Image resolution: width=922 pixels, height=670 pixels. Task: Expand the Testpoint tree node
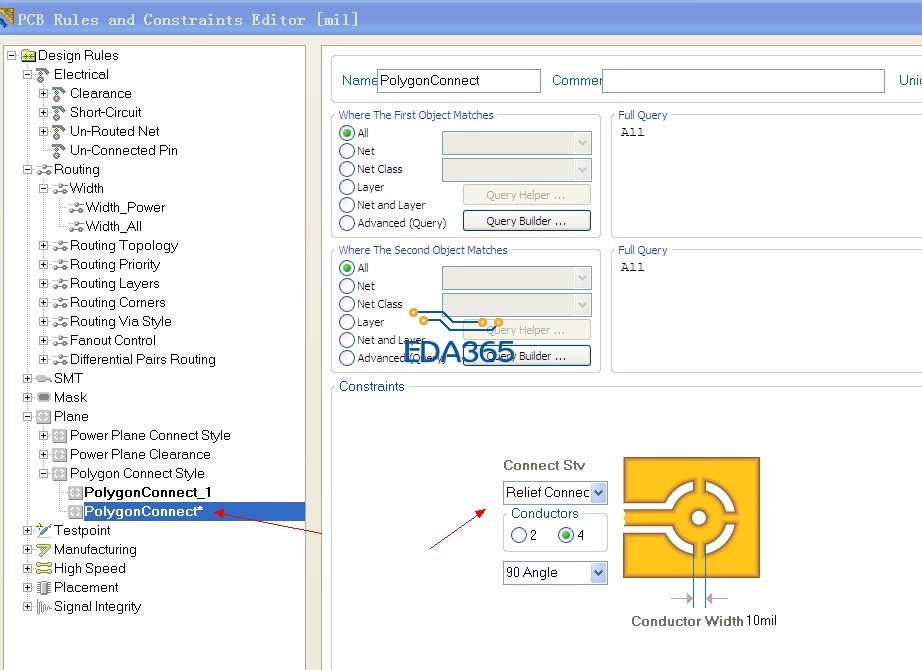point(27,531)
